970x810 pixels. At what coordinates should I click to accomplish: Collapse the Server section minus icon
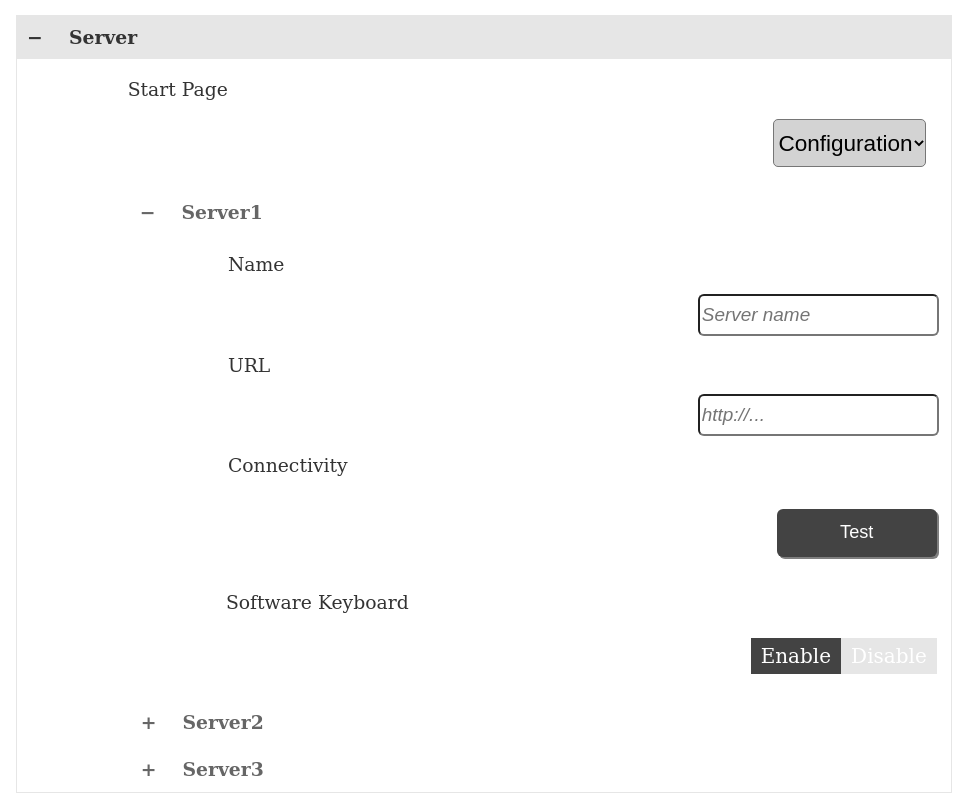(35, 38)
